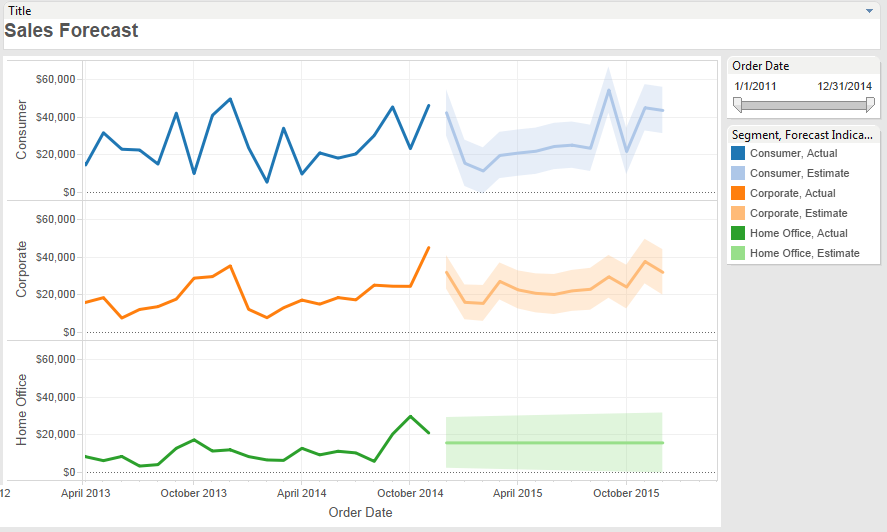This screenshot has height=532, width=887.
Task: Click the Corporate, Actual orange legend swatch
Action: [738, 193]
